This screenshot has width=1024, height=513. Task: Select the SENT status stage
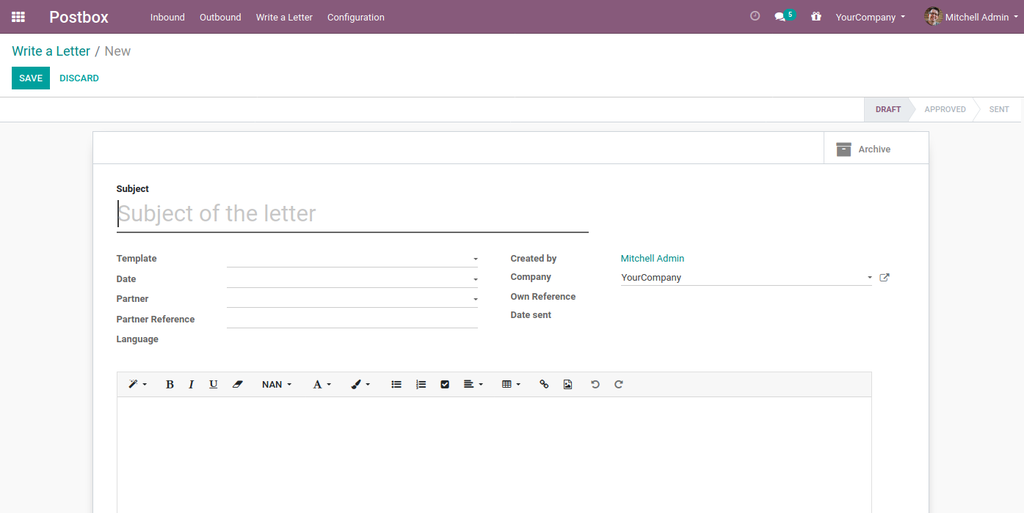(999, 109)
